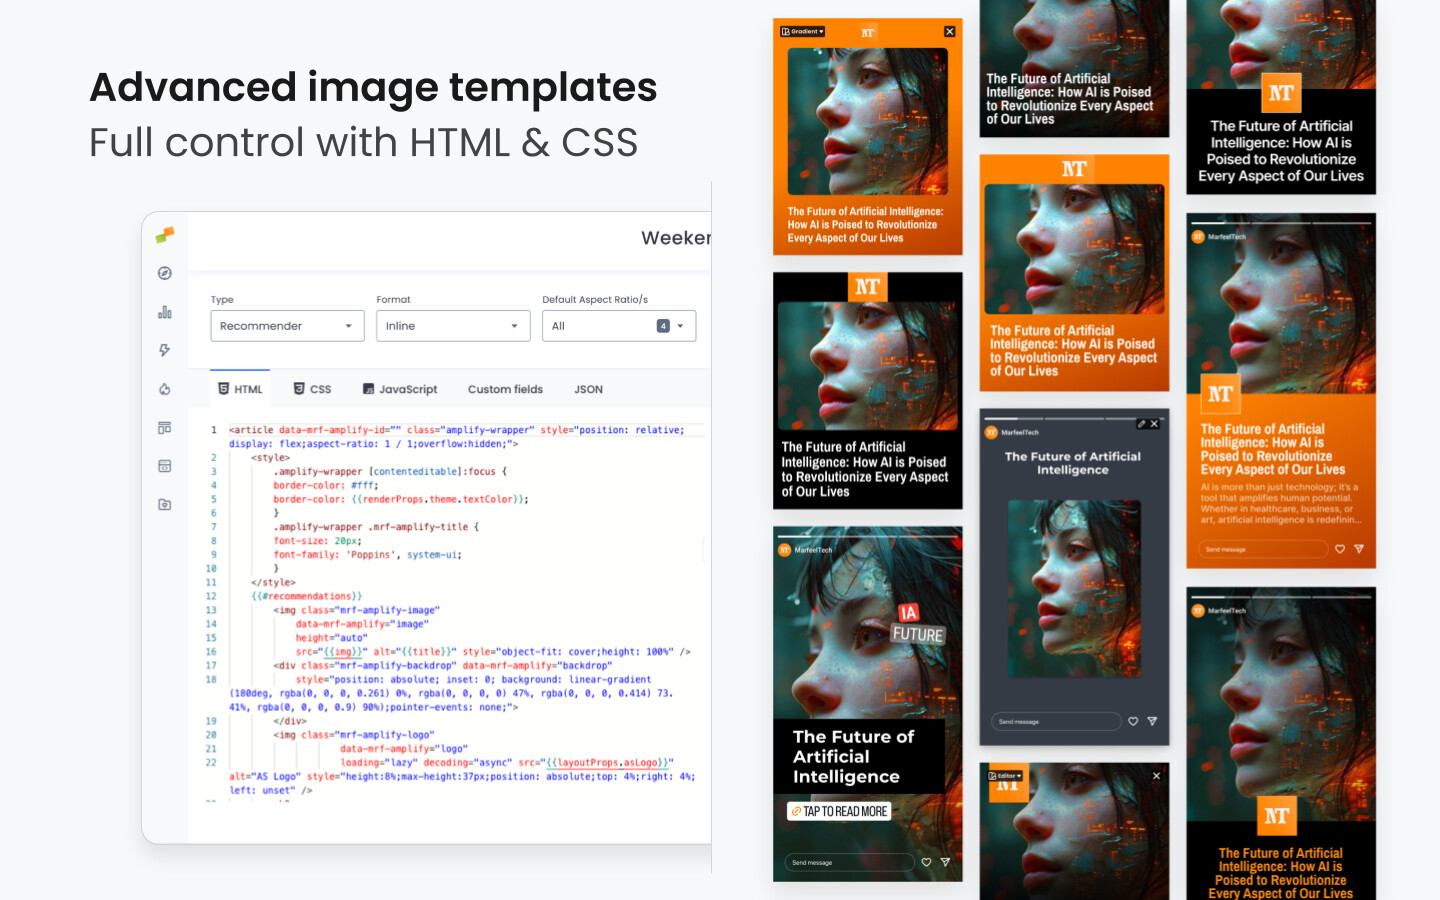Click the 'font-family: Poppins' code line
This screenshot has width=1440, height=900.
point(367,555)
